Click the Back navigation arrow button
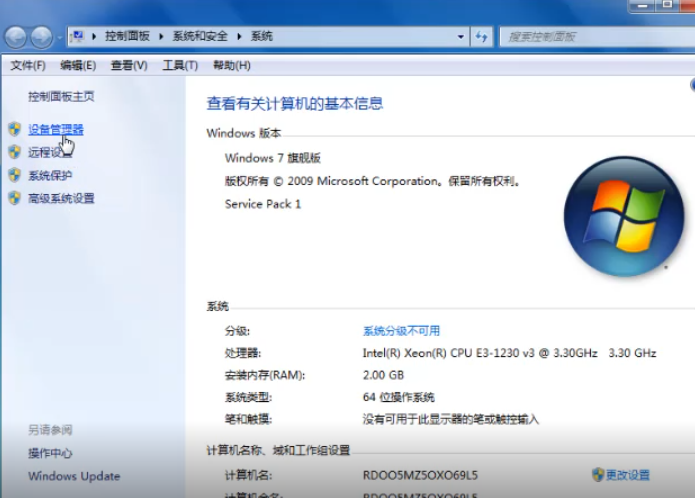This screenshot has height=498, width=695. click(16, 37)
